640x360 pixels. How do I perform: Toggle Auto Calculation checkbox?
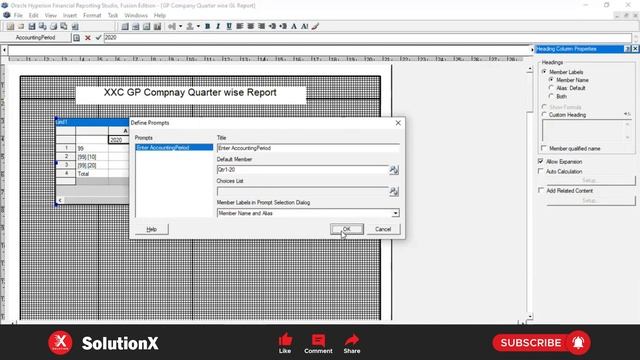(541, 171)
